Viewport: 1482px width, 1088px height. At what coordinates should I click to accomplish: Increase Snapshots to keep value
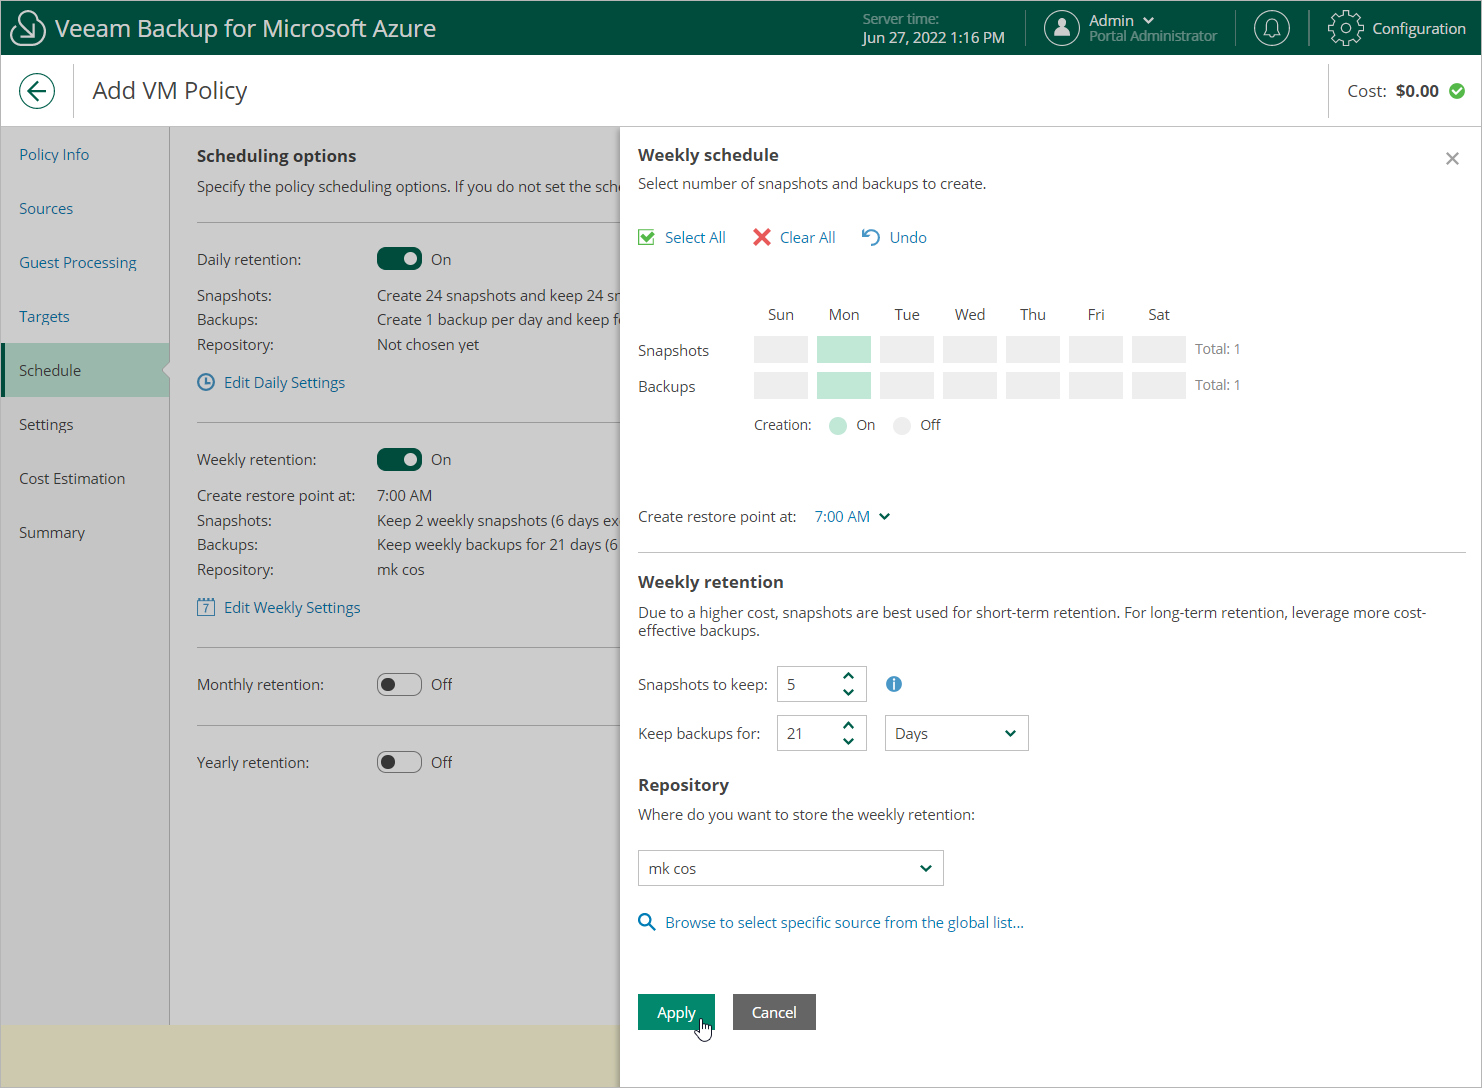[848, 676]
